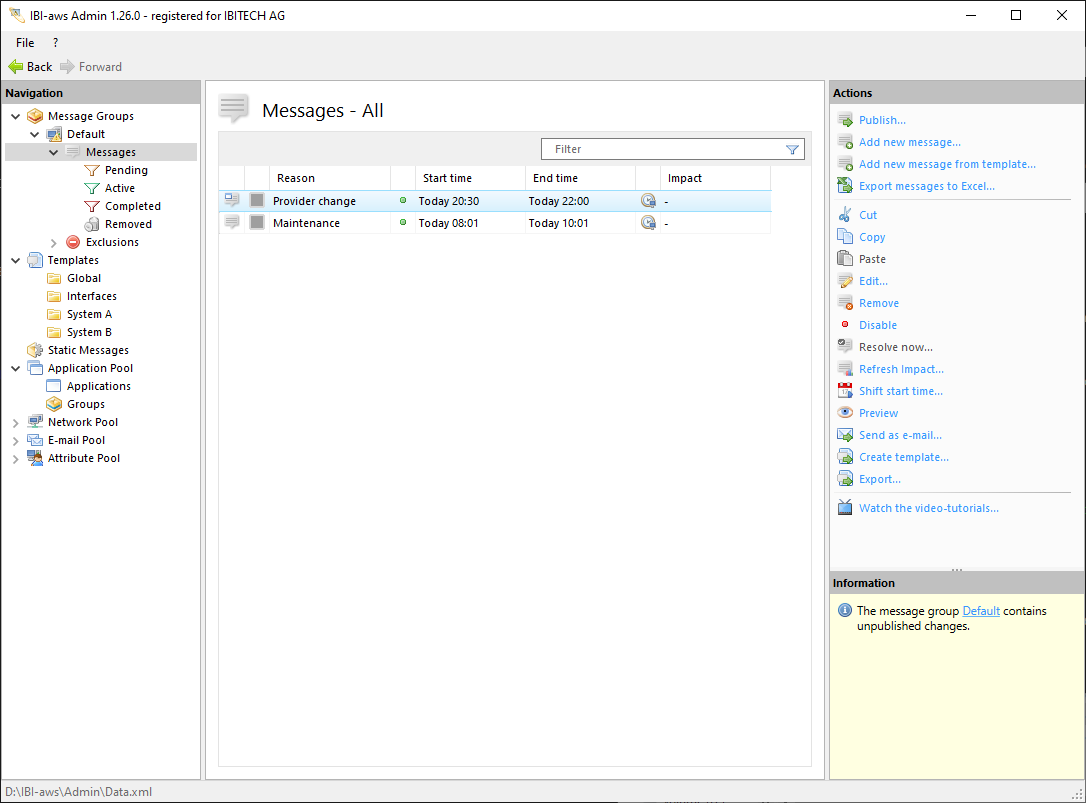Click Export messages to Excel link
1086x803 pixels.
926,186
